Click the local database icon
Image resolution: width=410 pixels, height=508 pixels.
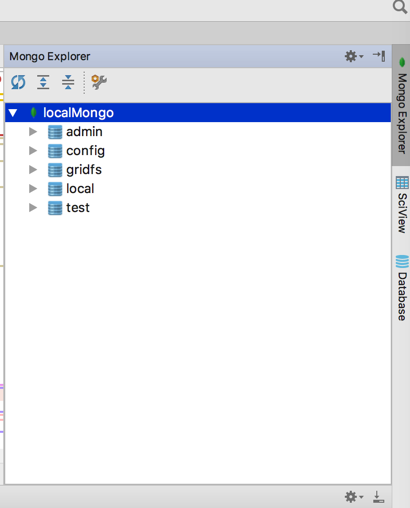pos(55,189)
